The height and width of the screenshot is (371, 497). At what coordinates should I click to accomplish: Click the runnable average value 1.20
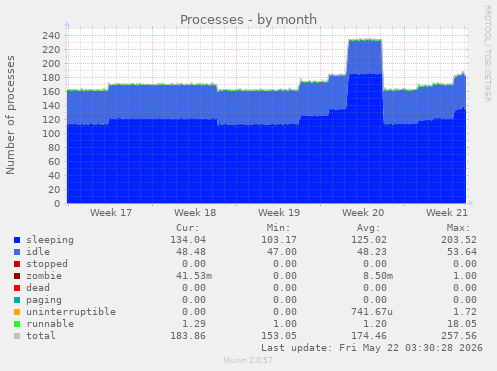375,324
